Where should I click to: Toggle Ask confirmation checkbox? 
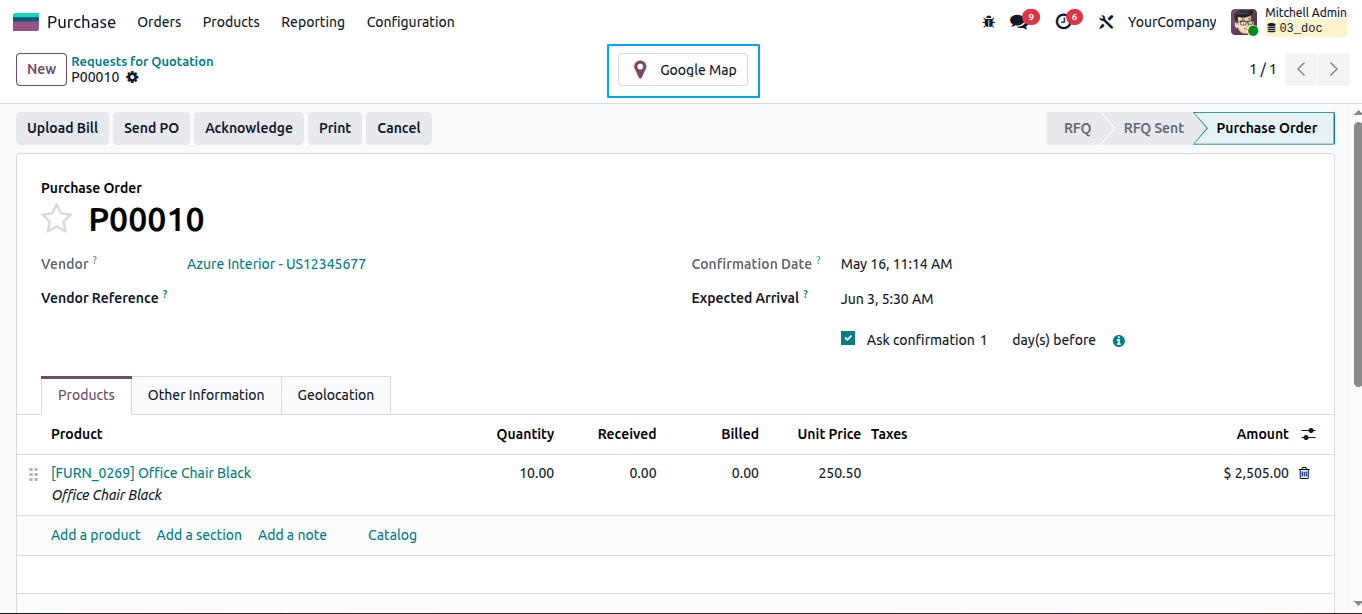[x=848, y=339]
